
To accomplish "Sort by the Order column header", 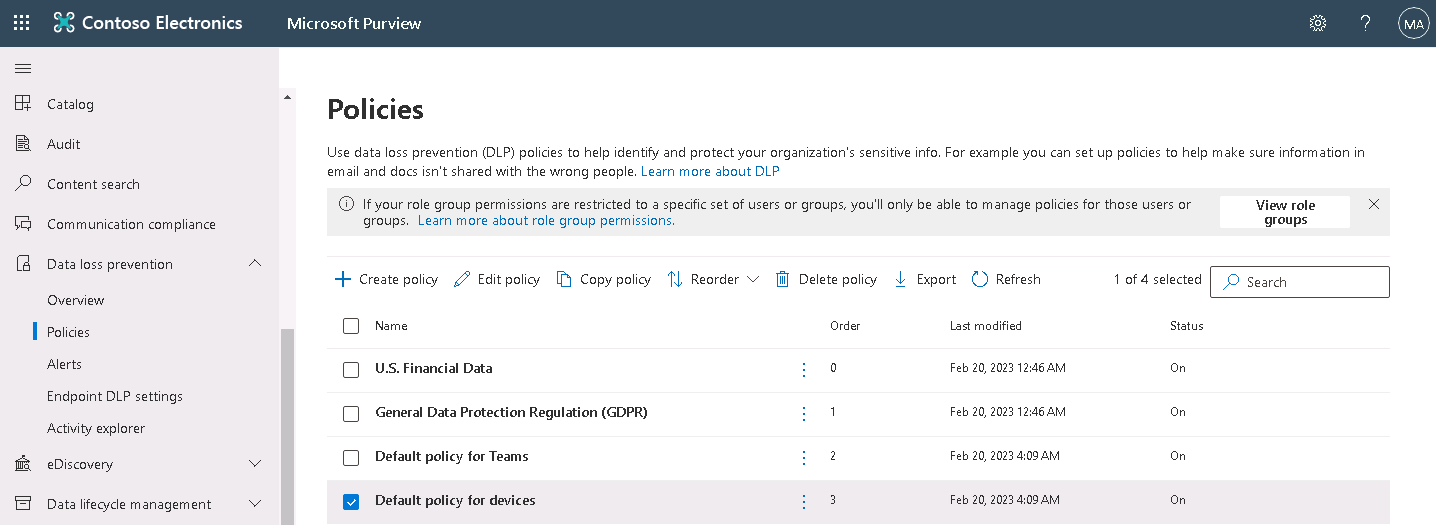I will 845,326.
